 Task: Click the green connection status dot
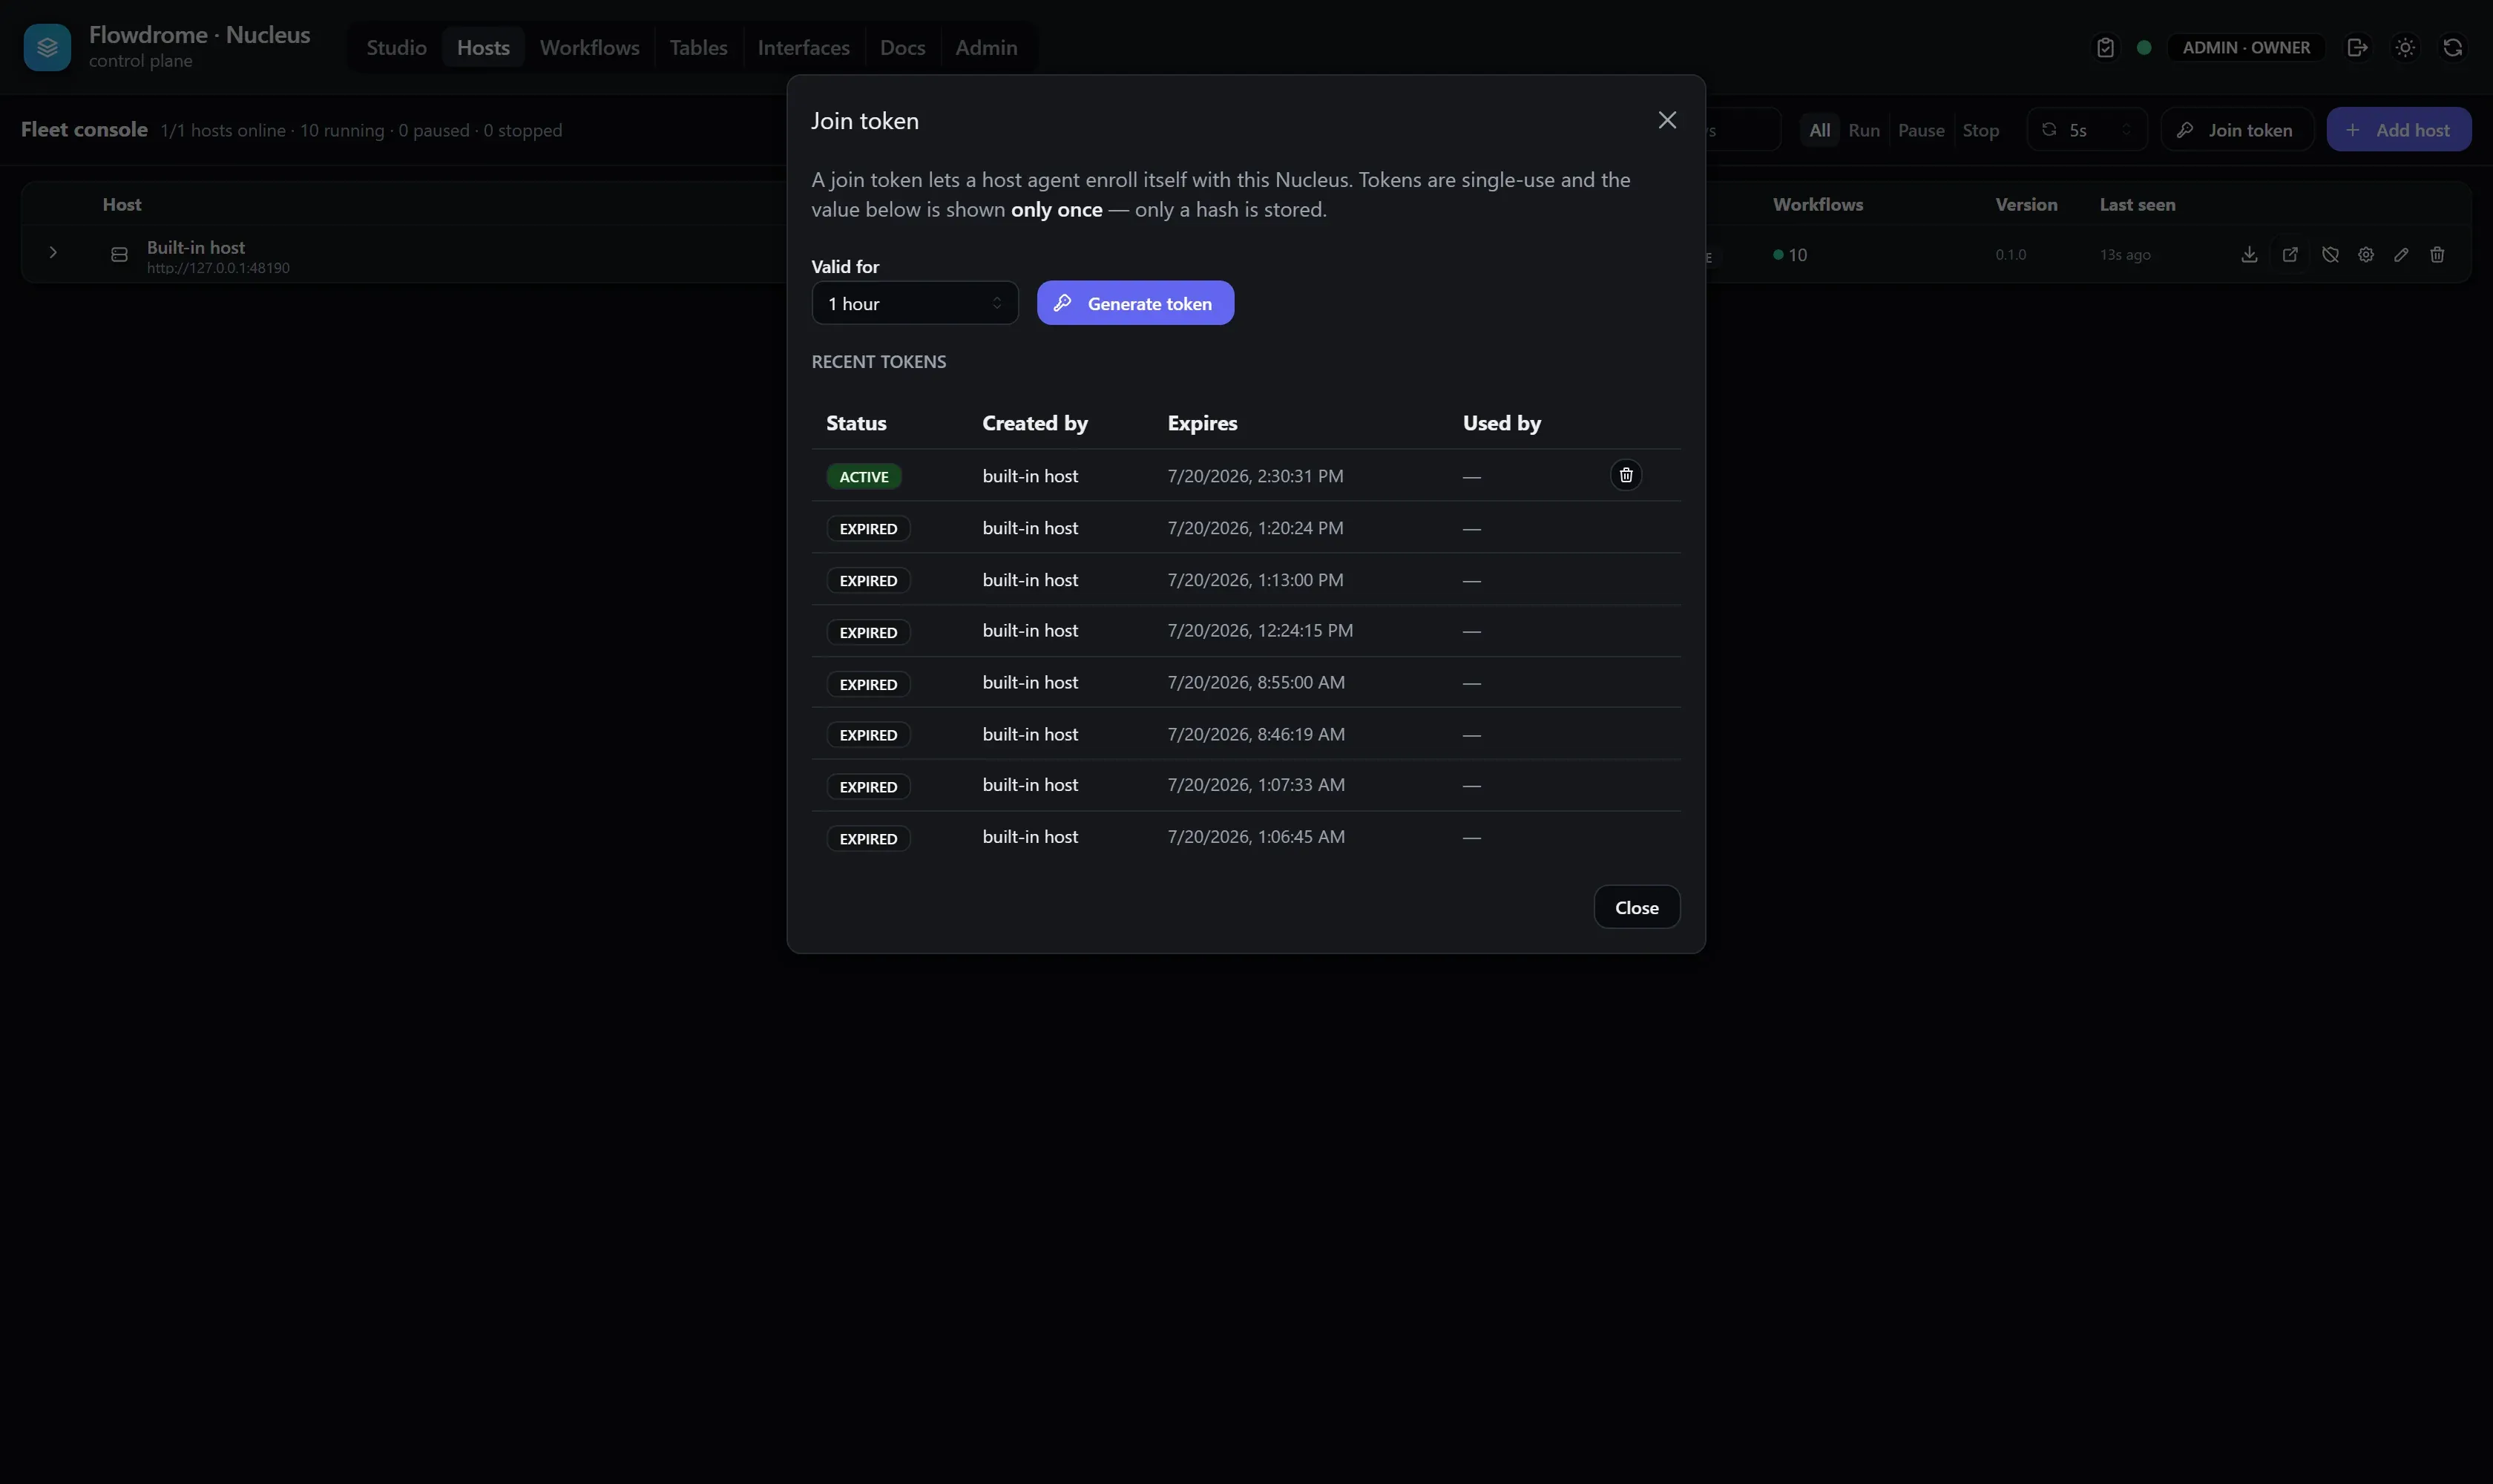coord(2144,47)
